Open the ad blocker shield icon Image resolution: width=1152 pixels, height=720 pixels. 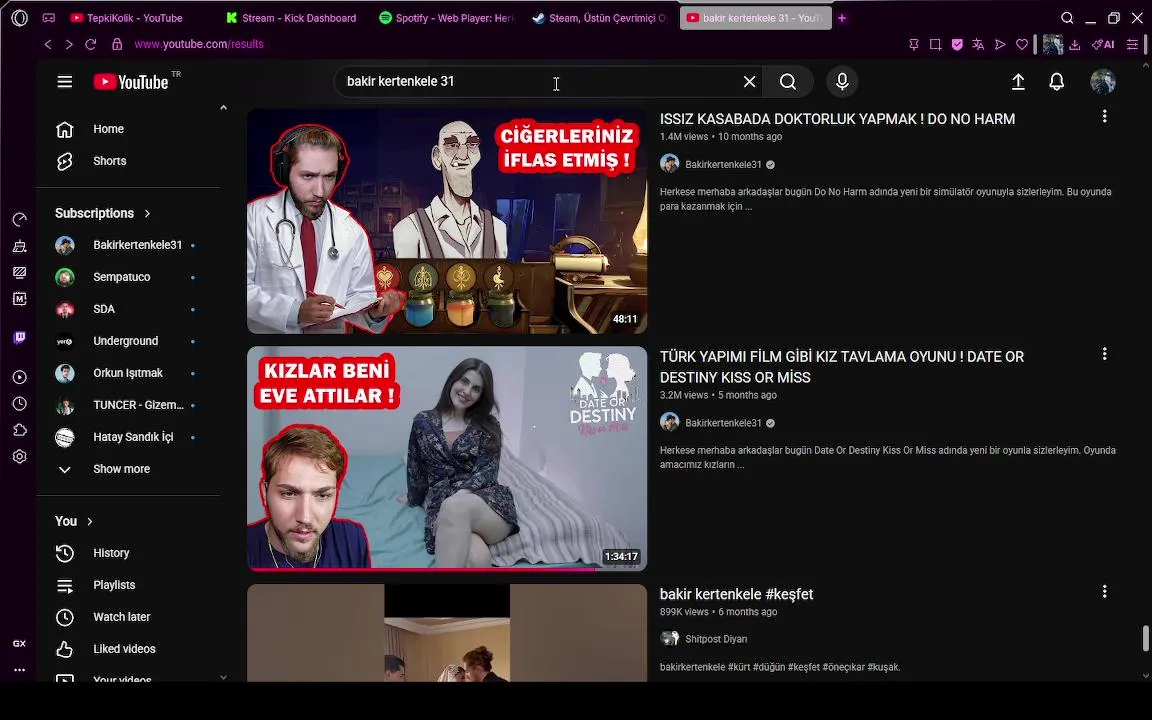pos(957,45)
